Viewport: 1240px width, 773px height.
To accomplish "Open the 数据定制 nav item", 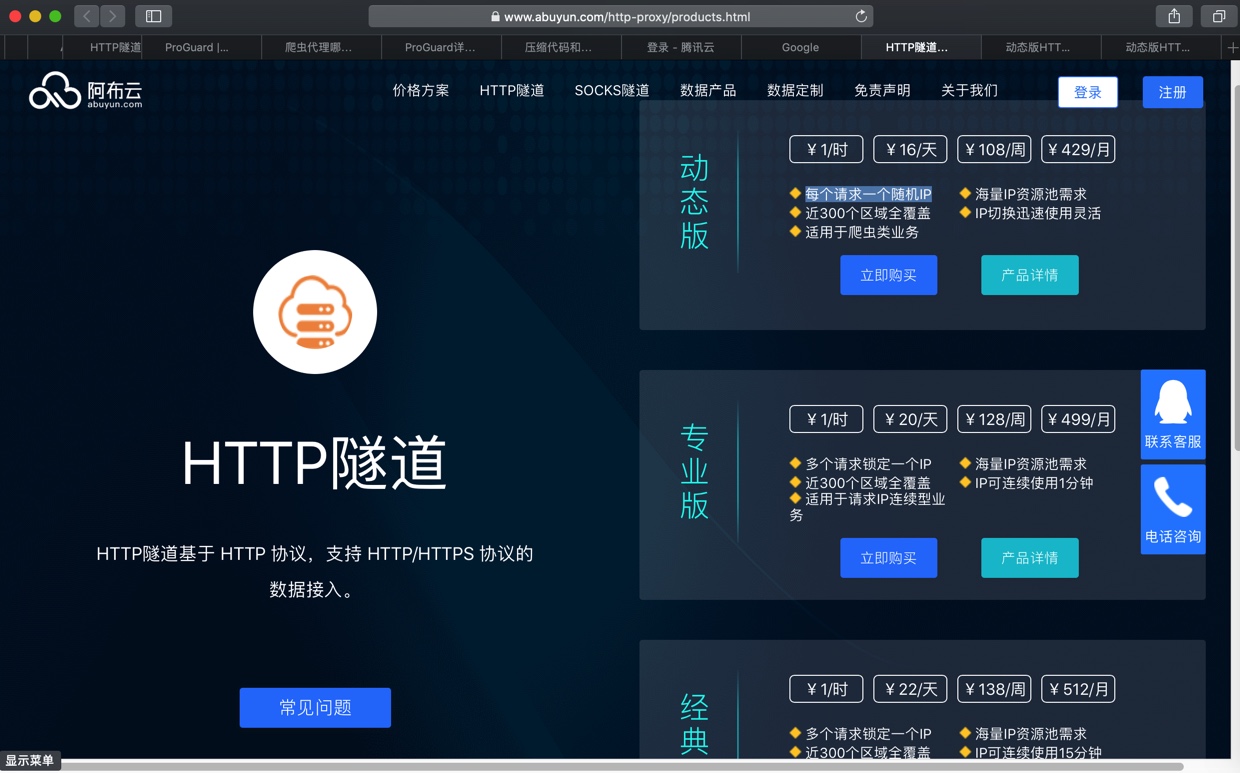I will (795, 91).
